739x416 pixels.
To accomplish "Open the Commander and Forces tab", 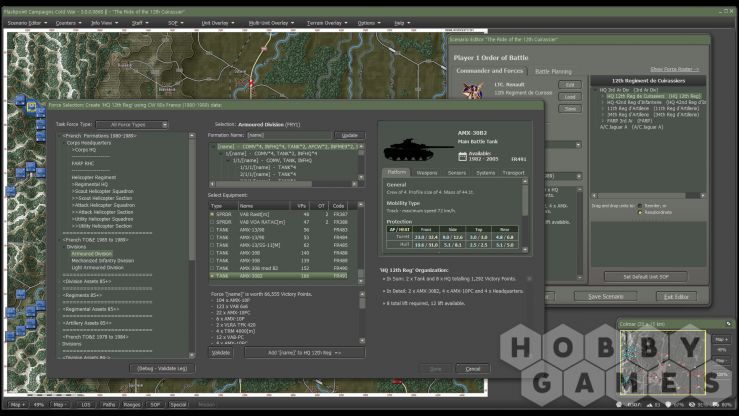I will [x=490, y=71].
